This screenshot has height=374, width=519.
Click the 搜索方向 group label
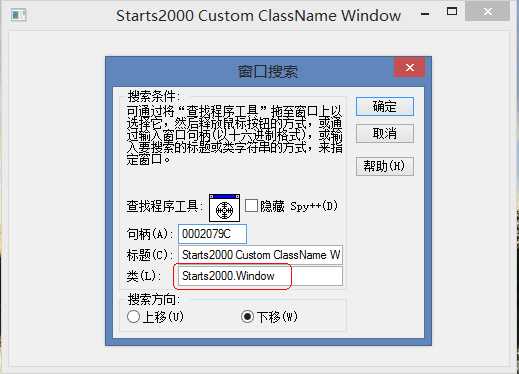coord(154,299)
